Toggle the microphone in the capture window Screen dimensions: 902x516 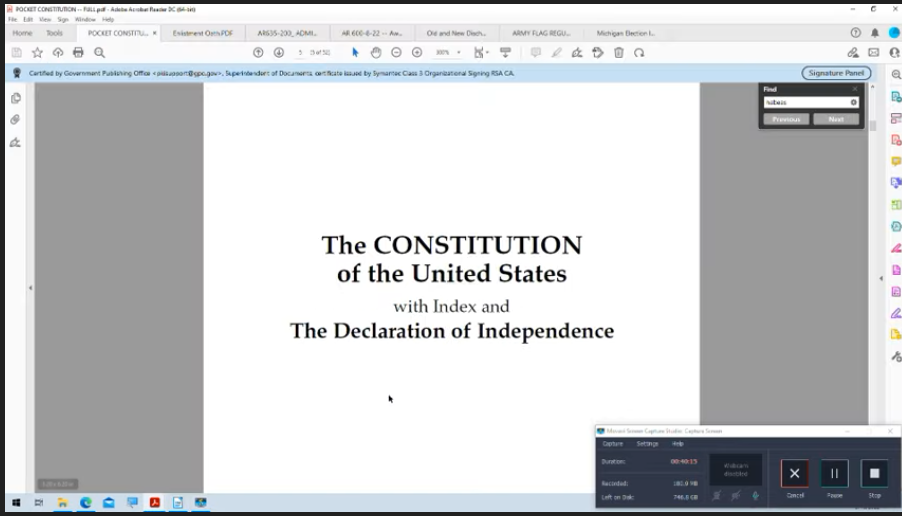(x=755, y=495)
